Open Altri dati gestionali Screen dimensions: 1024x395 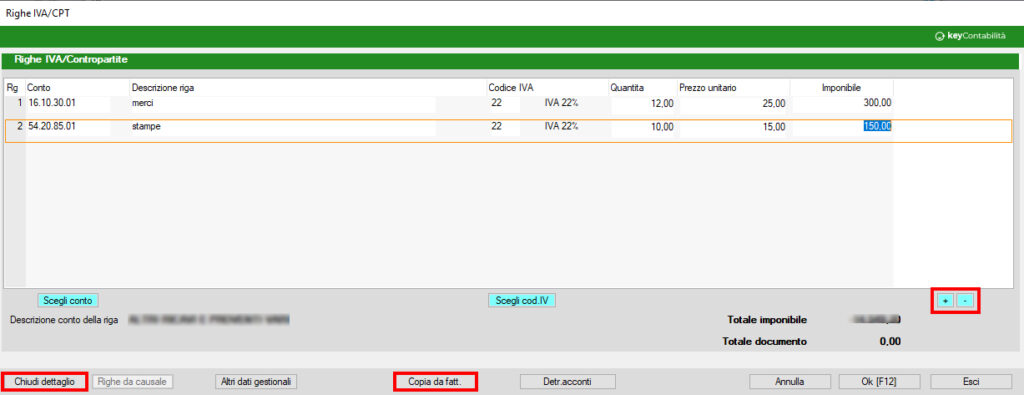click(x=256, y=381)
